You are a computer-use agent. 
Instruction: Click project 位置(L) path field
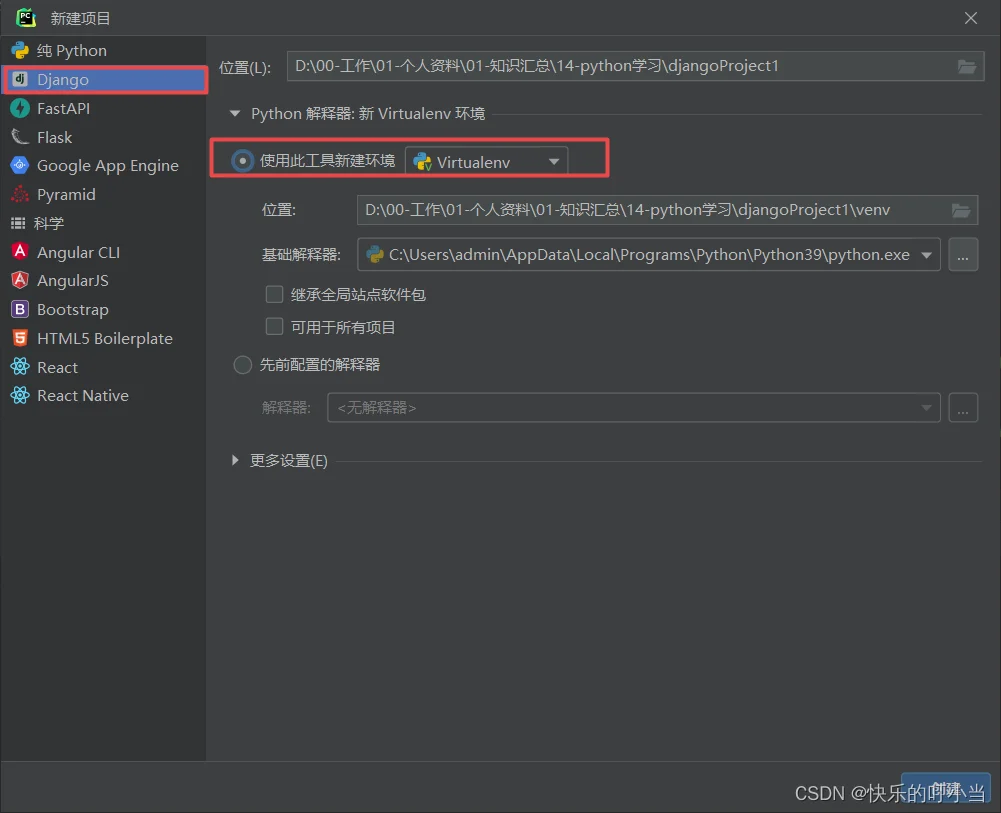635,66
